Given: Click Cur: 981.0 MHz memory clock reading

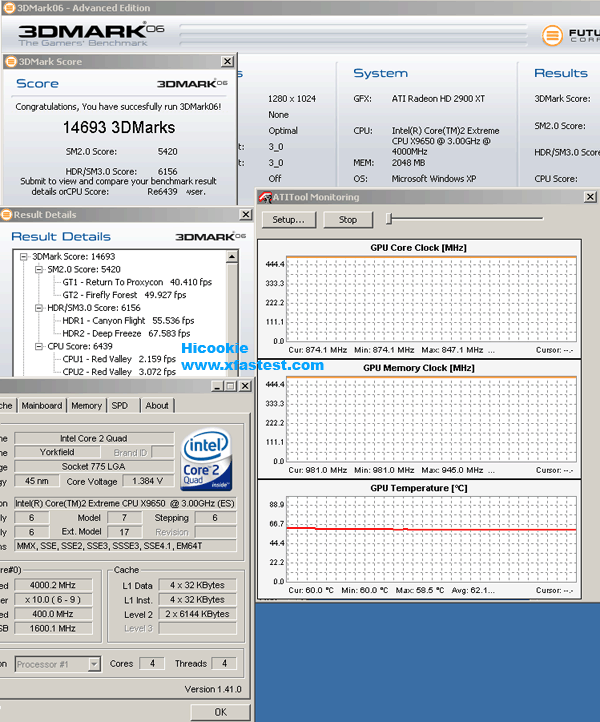Looking at the screenshot, I should click(318, 470).
